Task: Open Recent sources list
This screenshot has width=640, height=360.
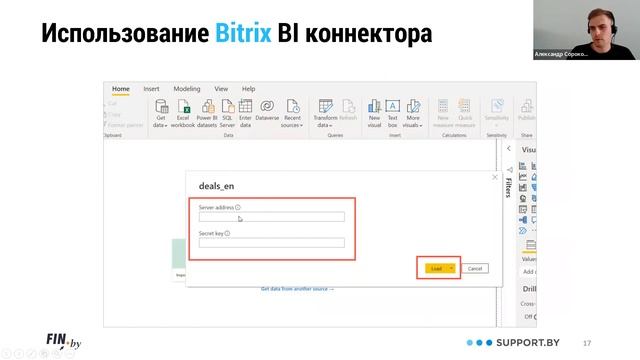Action: [292, 113]
